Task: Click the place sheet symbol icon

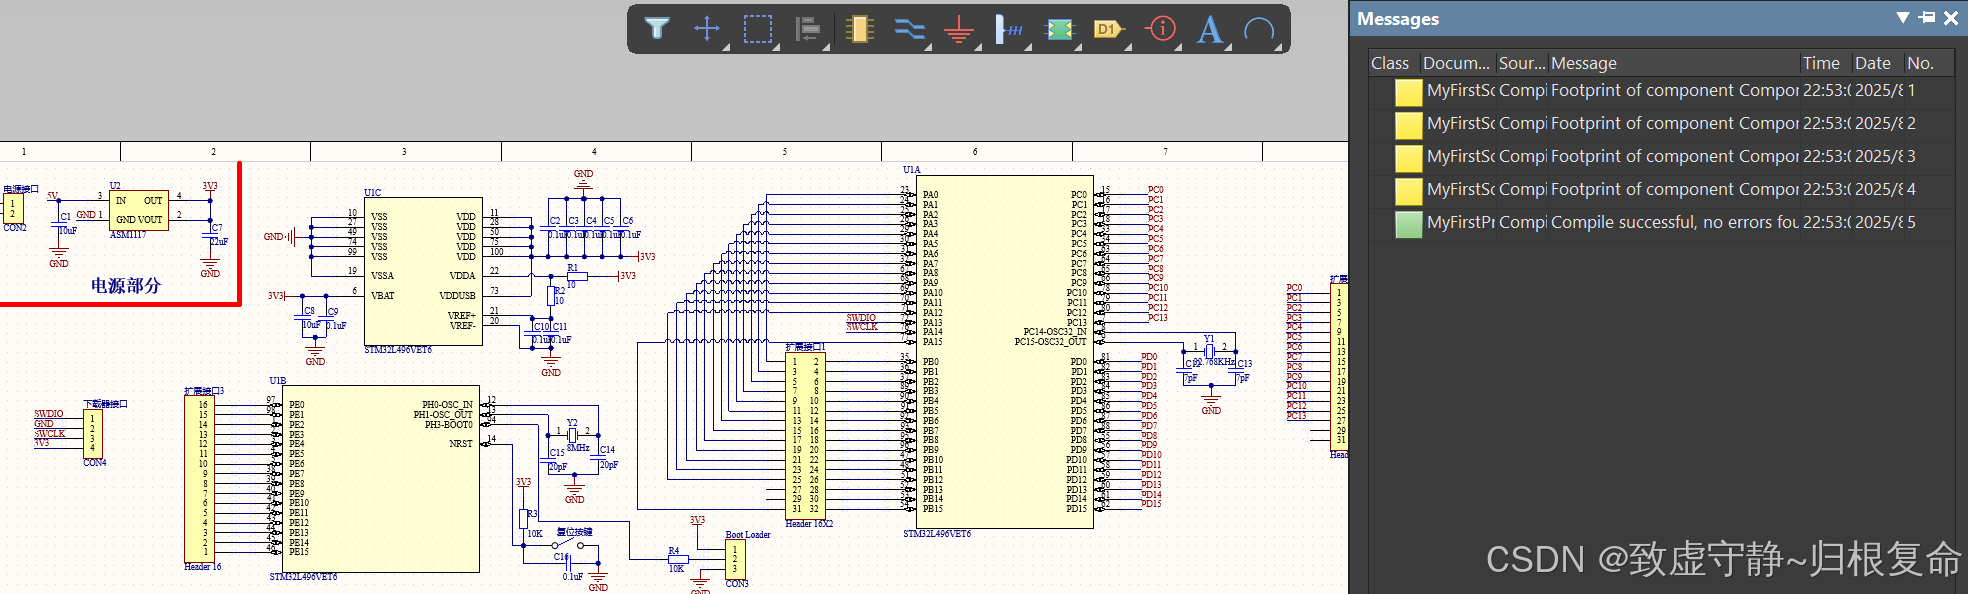Action: coord(1060,30)
